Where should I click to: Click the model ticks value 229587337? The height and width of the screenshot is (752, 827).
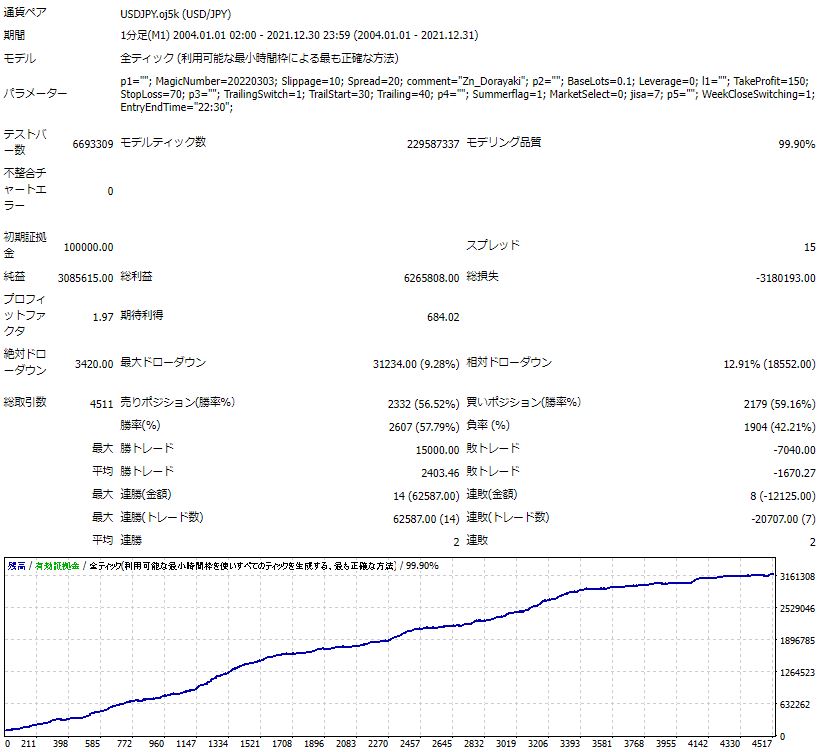433,144
